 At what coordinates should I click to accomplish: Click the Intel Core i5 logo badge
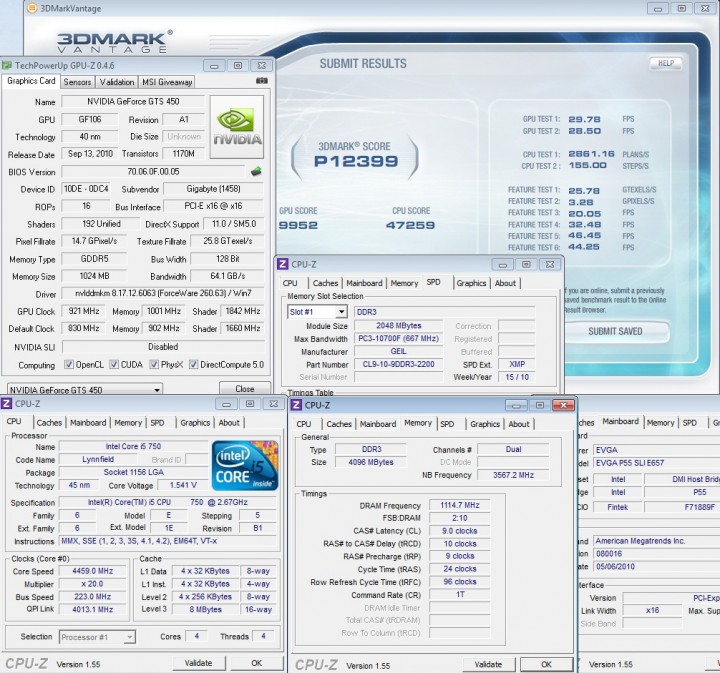245,465
